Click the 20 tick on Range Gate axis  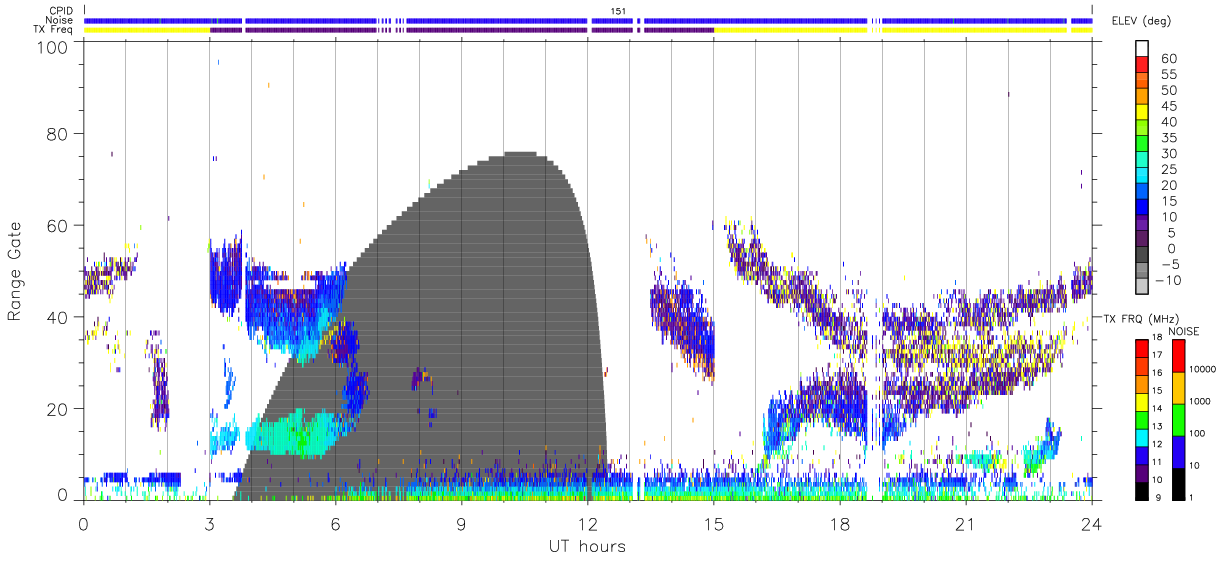[59, 409]
